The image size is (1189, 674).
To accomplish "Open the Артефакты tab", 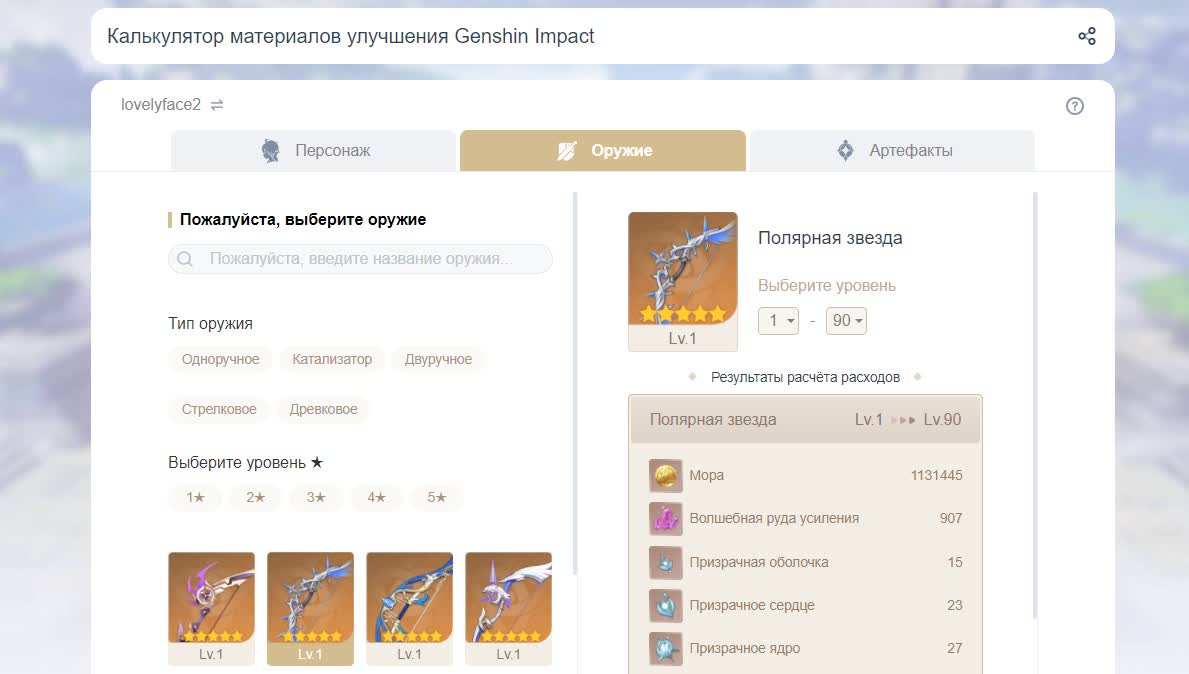I will [x=893, y=150].
